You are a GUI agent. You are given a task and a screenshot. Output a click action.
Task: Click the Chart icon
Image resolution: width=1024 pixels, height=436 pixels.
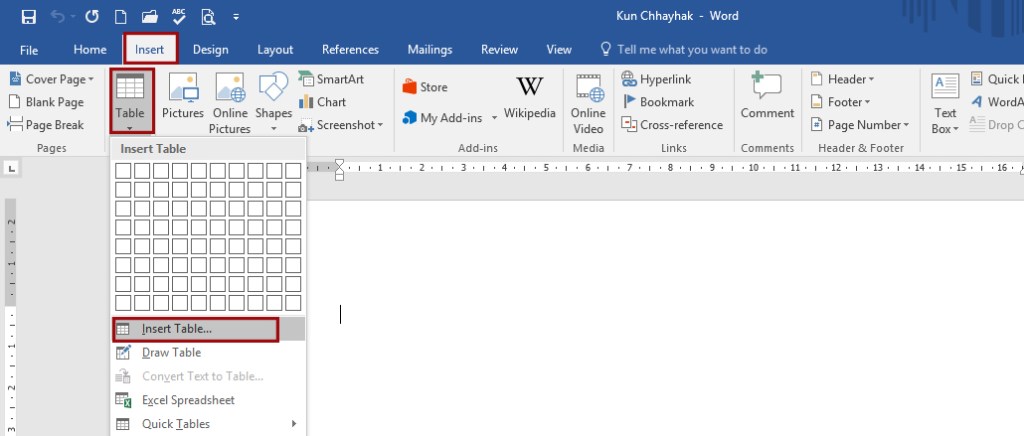coord(322,102)
